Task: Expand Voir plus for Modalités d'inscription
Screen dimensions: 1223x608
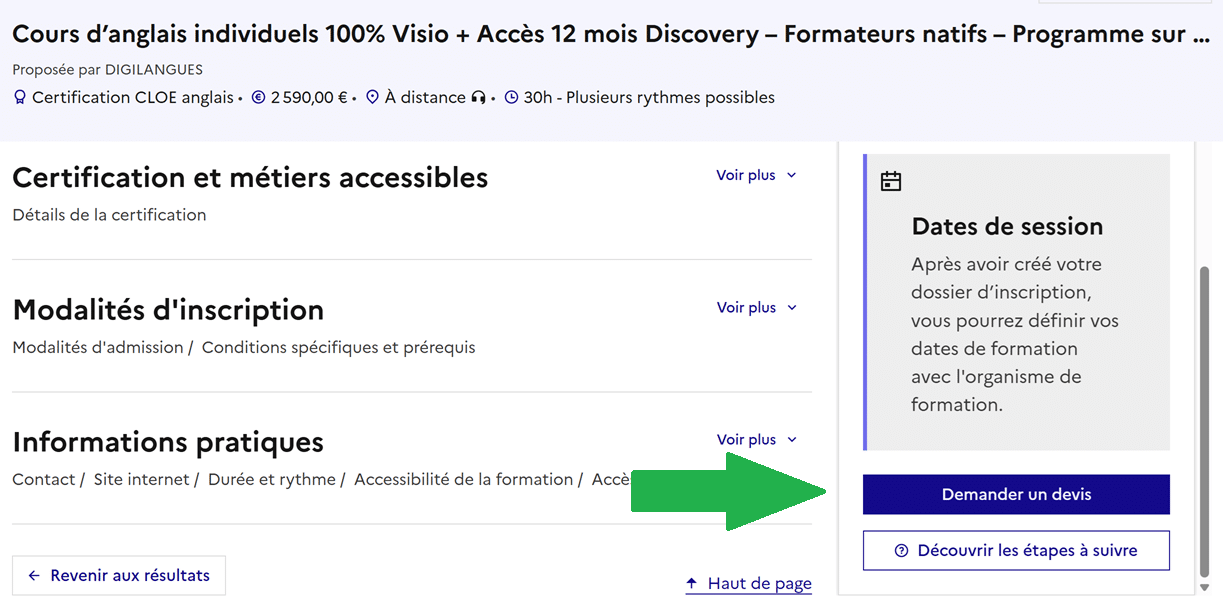Action: click(x=756, y=308)
